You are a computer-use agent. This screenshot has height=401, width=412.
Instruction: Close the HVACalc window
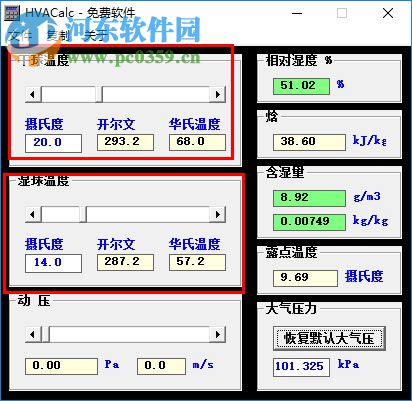[388, 13]
